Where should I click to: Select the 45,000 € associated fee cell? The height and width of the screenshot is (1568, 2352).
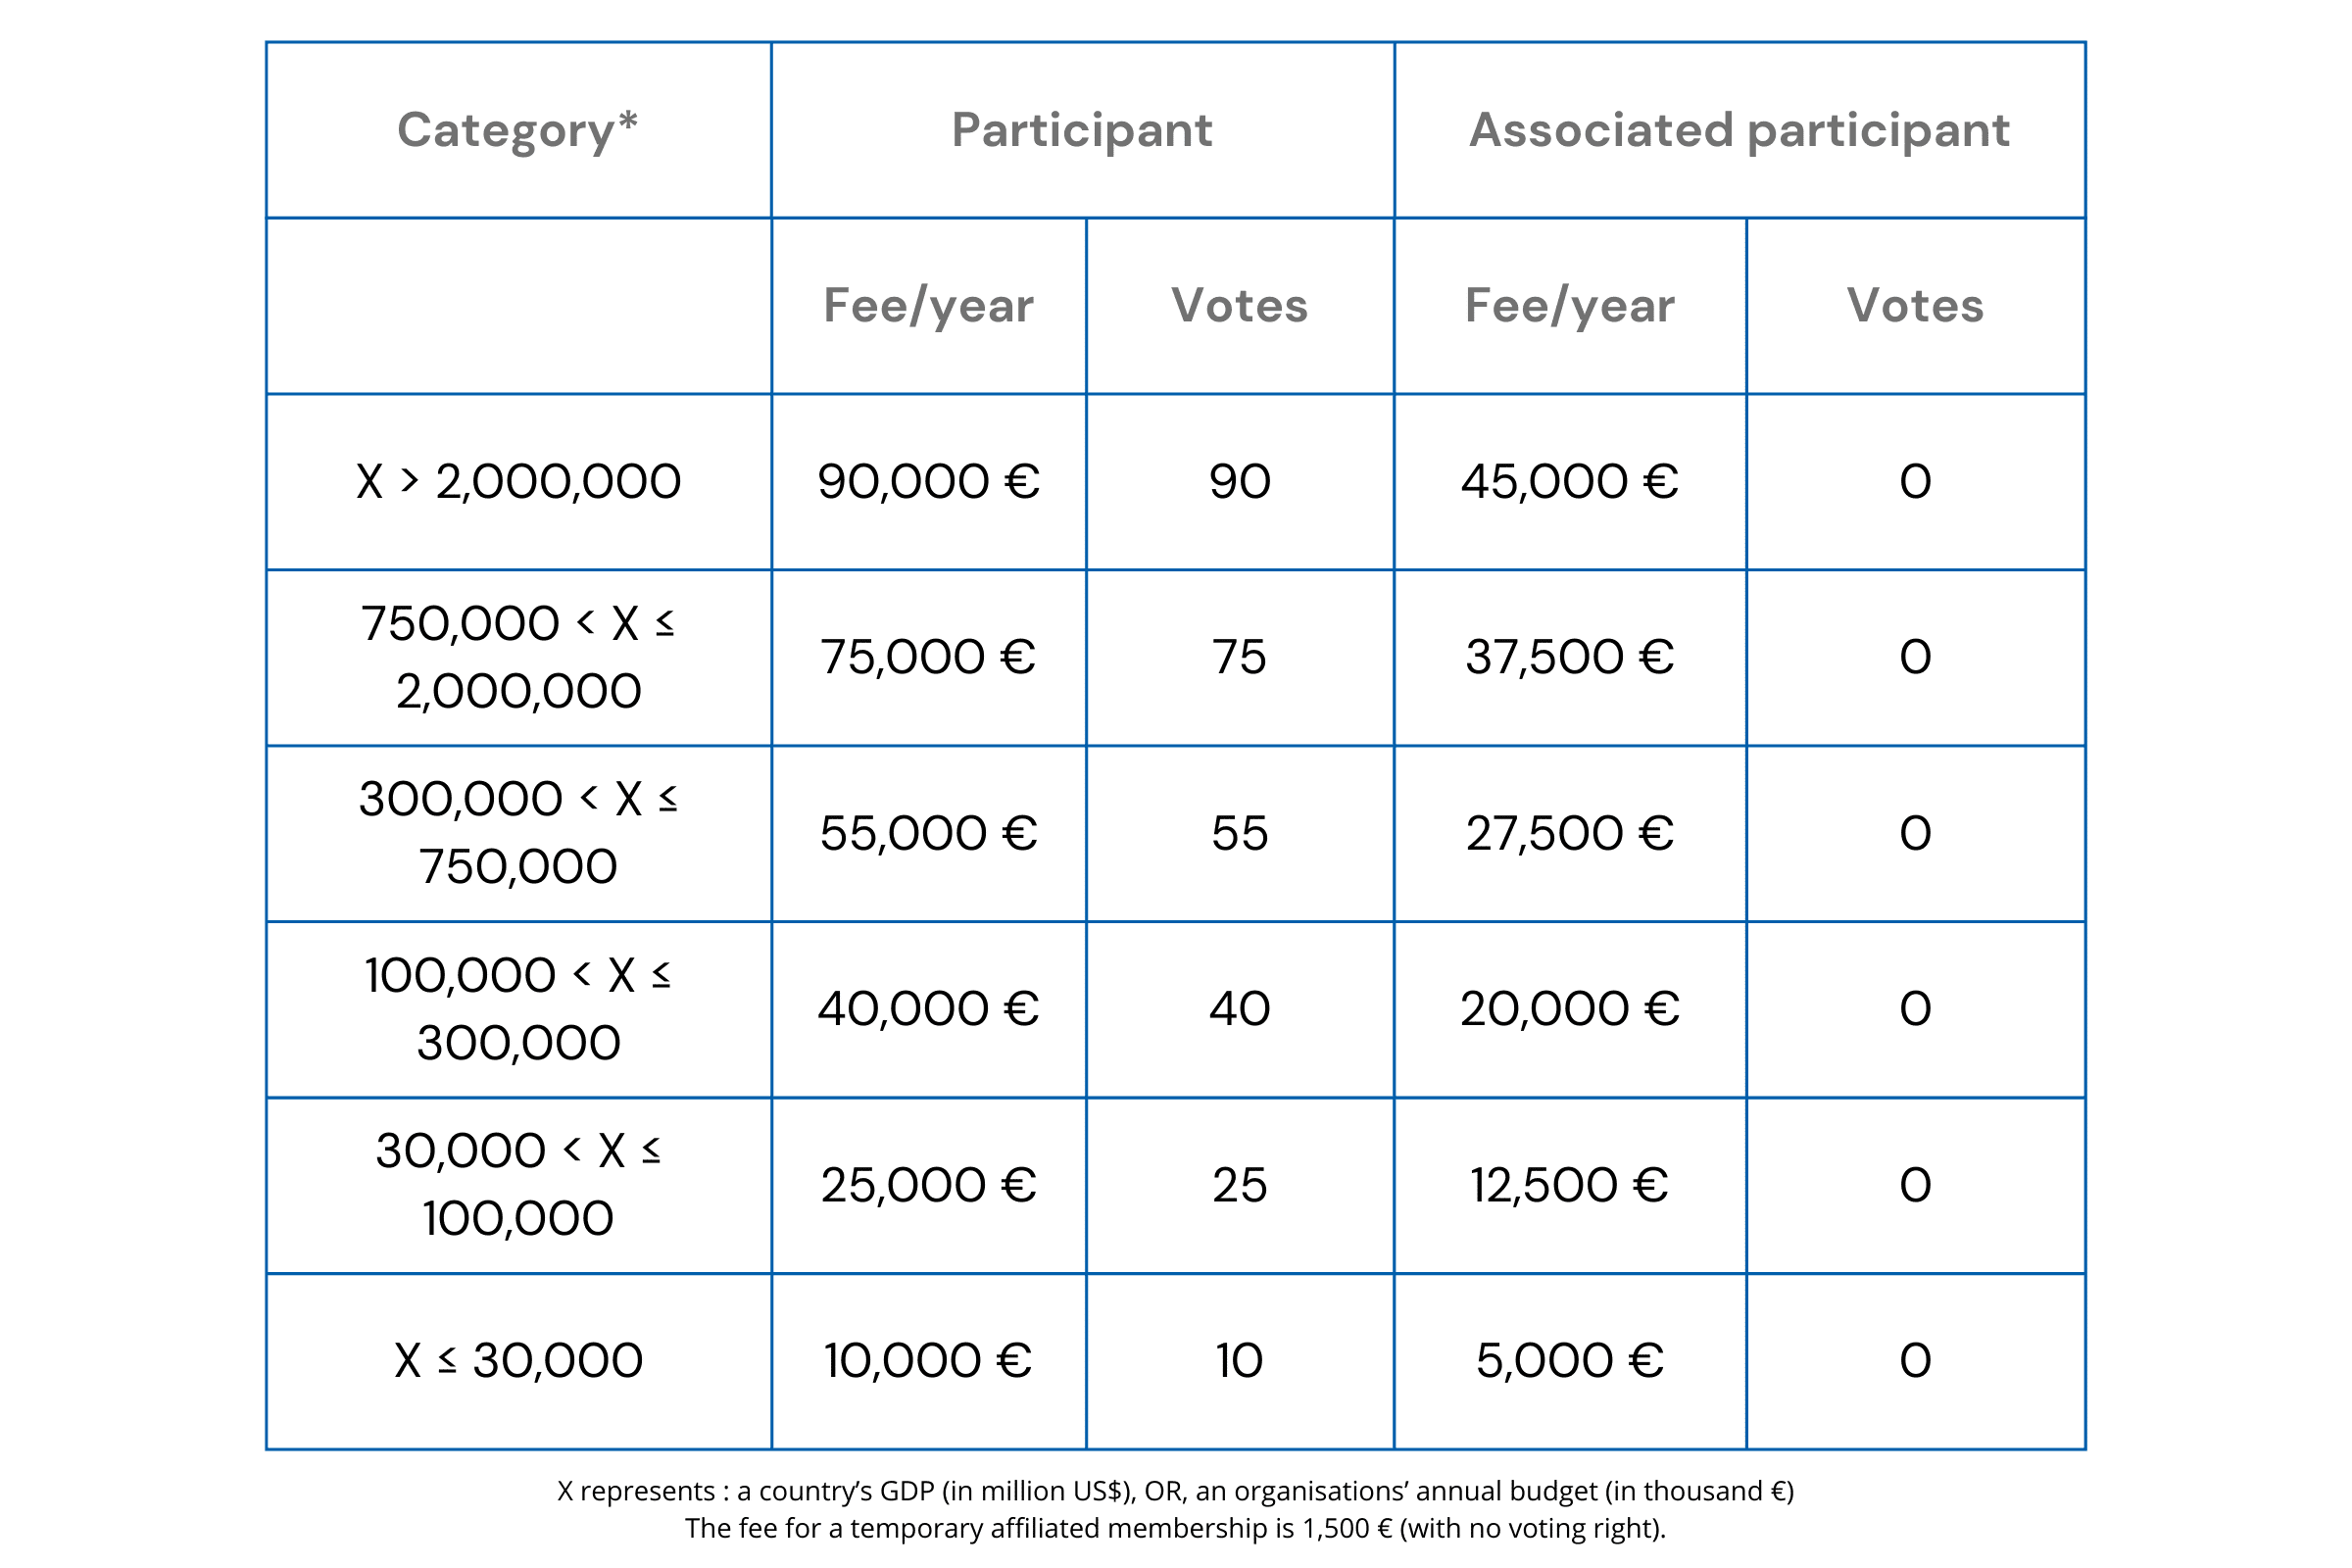point(1569,482)
